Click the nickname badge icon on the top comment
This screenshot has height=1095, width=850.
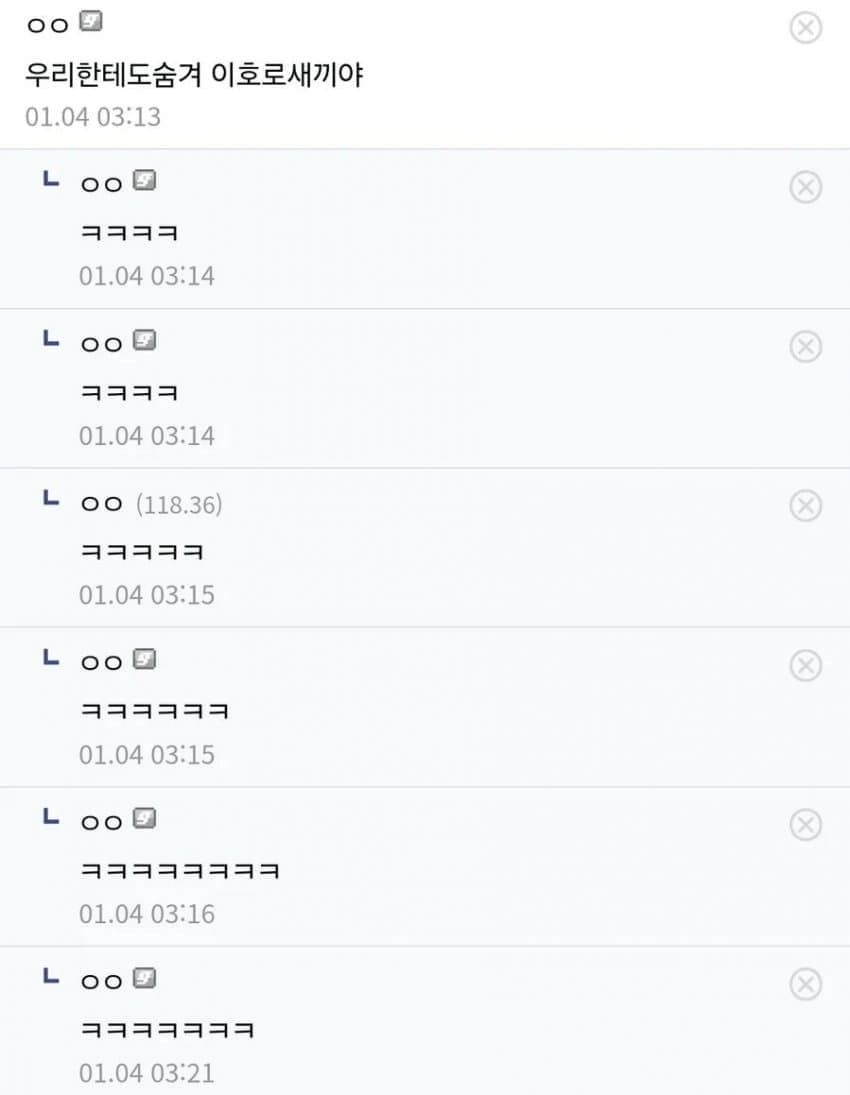tap(91, 21)
